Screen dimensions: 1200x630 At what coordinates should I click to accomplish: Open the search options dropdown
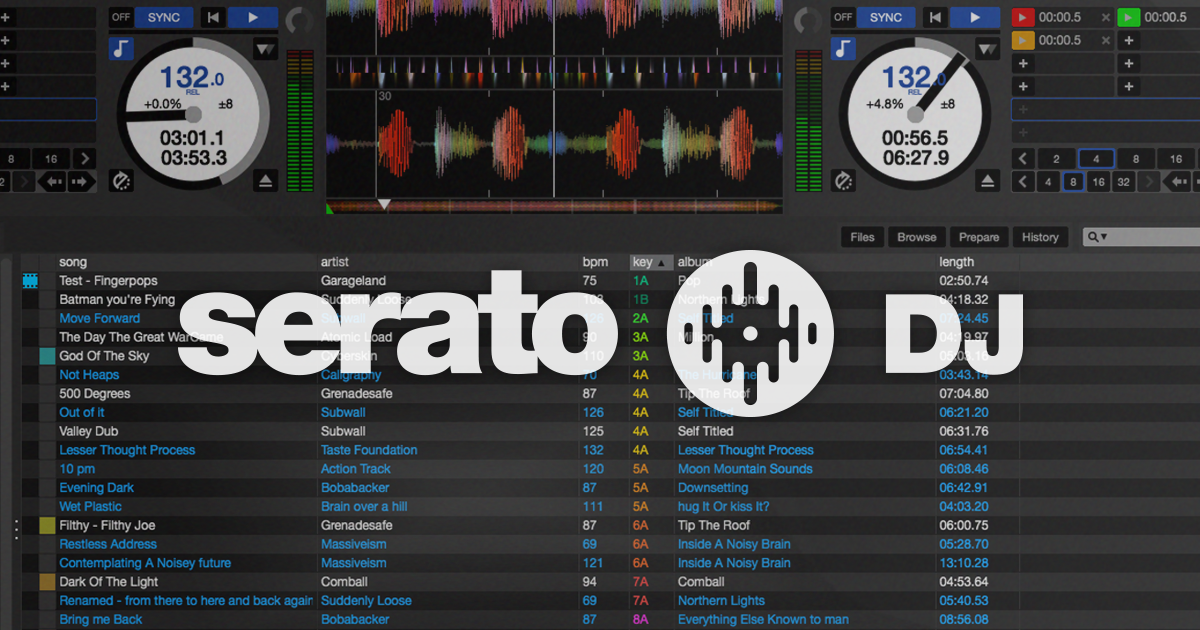tap(1097, 237)
